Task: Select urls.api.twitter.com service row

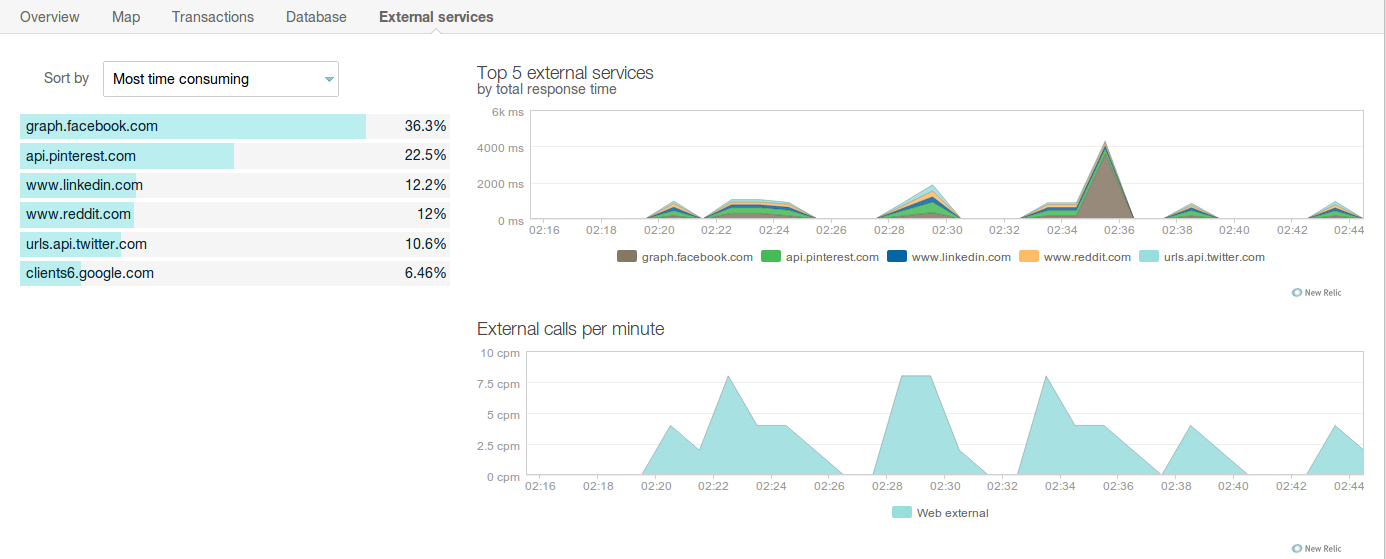Action: coord(235,244)
